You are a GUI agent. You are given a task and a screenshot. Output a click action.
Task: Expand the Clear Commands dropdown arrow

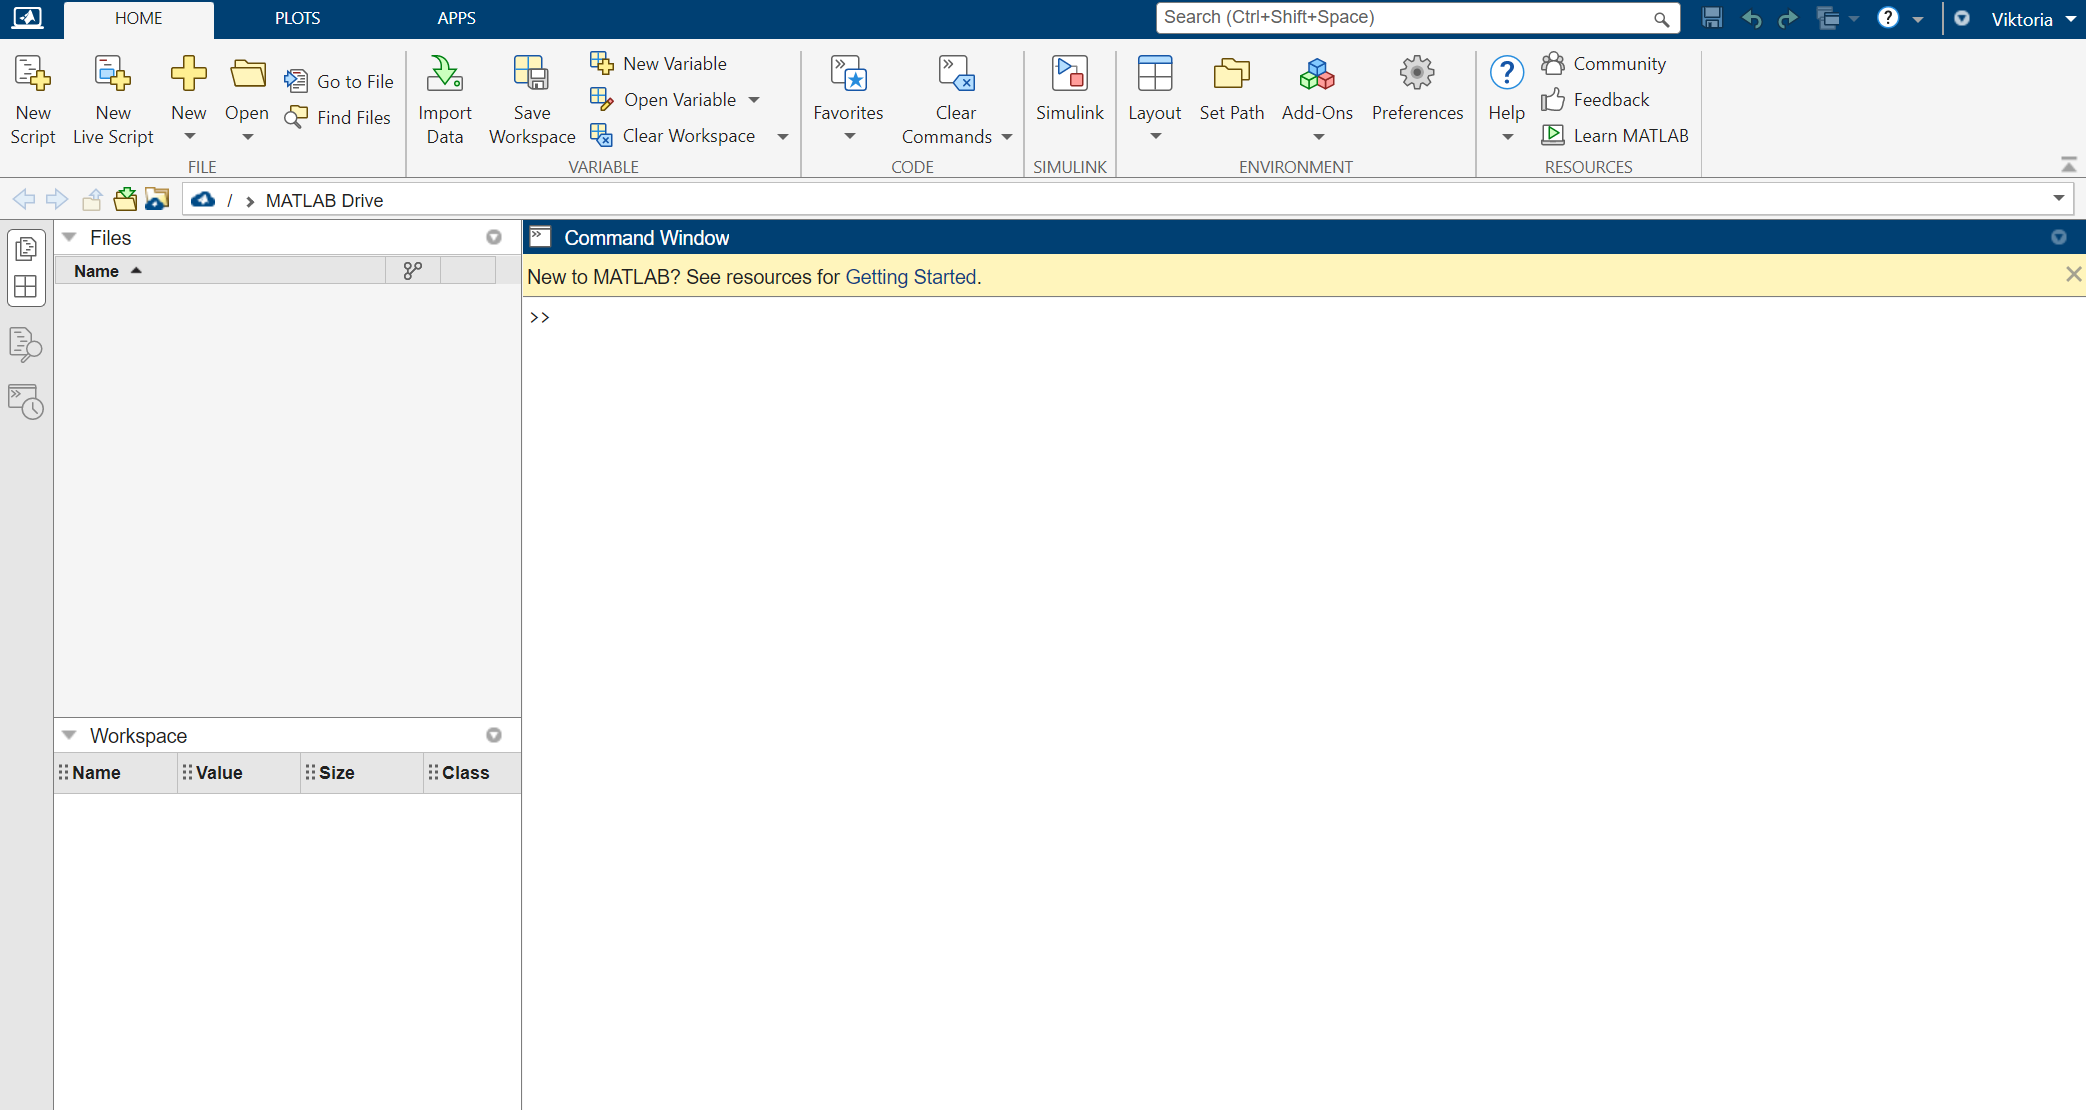pos(1007,137)
